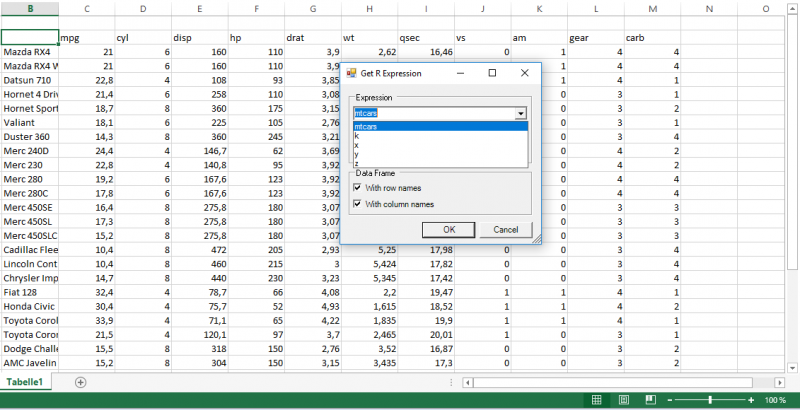Select column E header

[x=200, y=8]
